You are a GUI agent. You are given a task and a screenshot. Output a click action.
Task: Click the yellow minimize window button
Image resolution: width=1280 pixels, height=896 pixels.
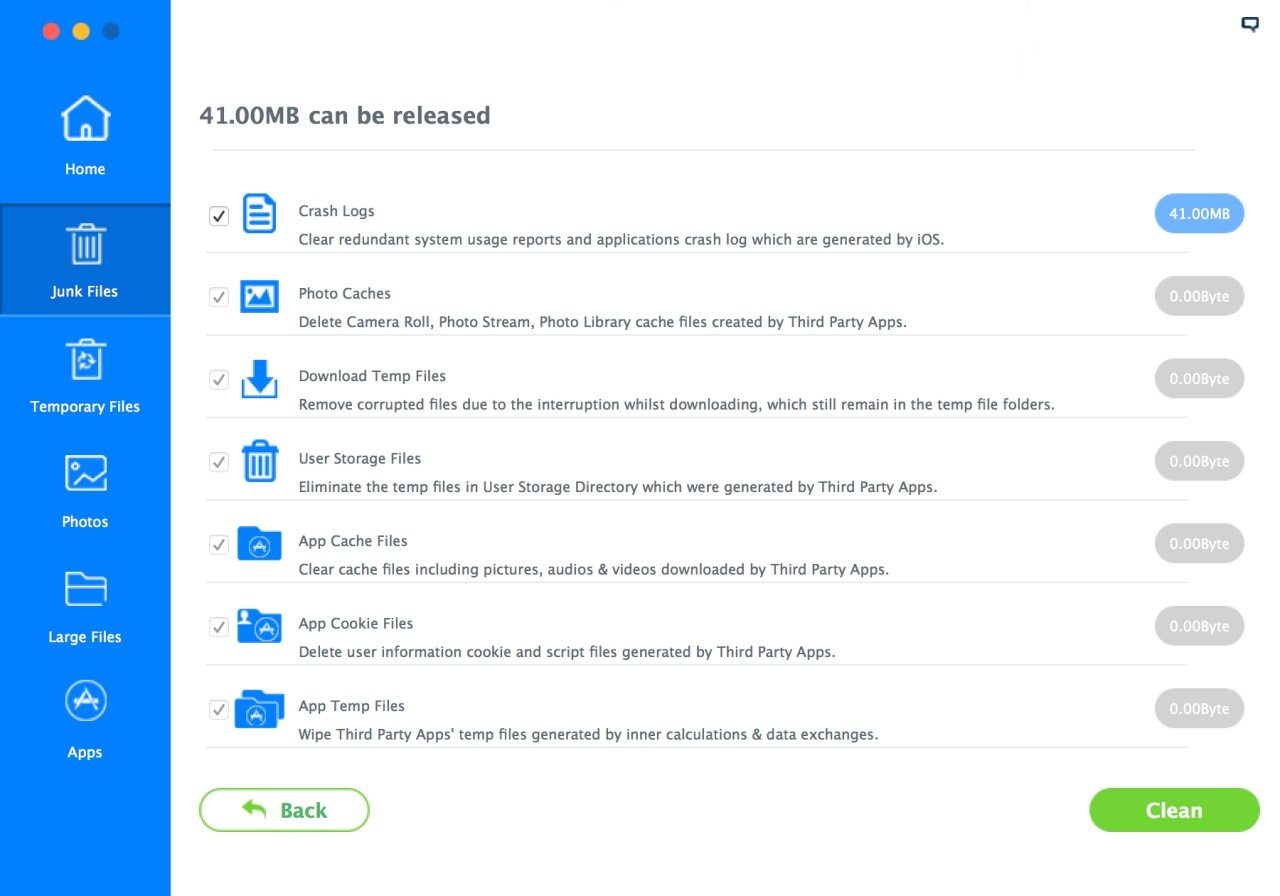point(81,31)
